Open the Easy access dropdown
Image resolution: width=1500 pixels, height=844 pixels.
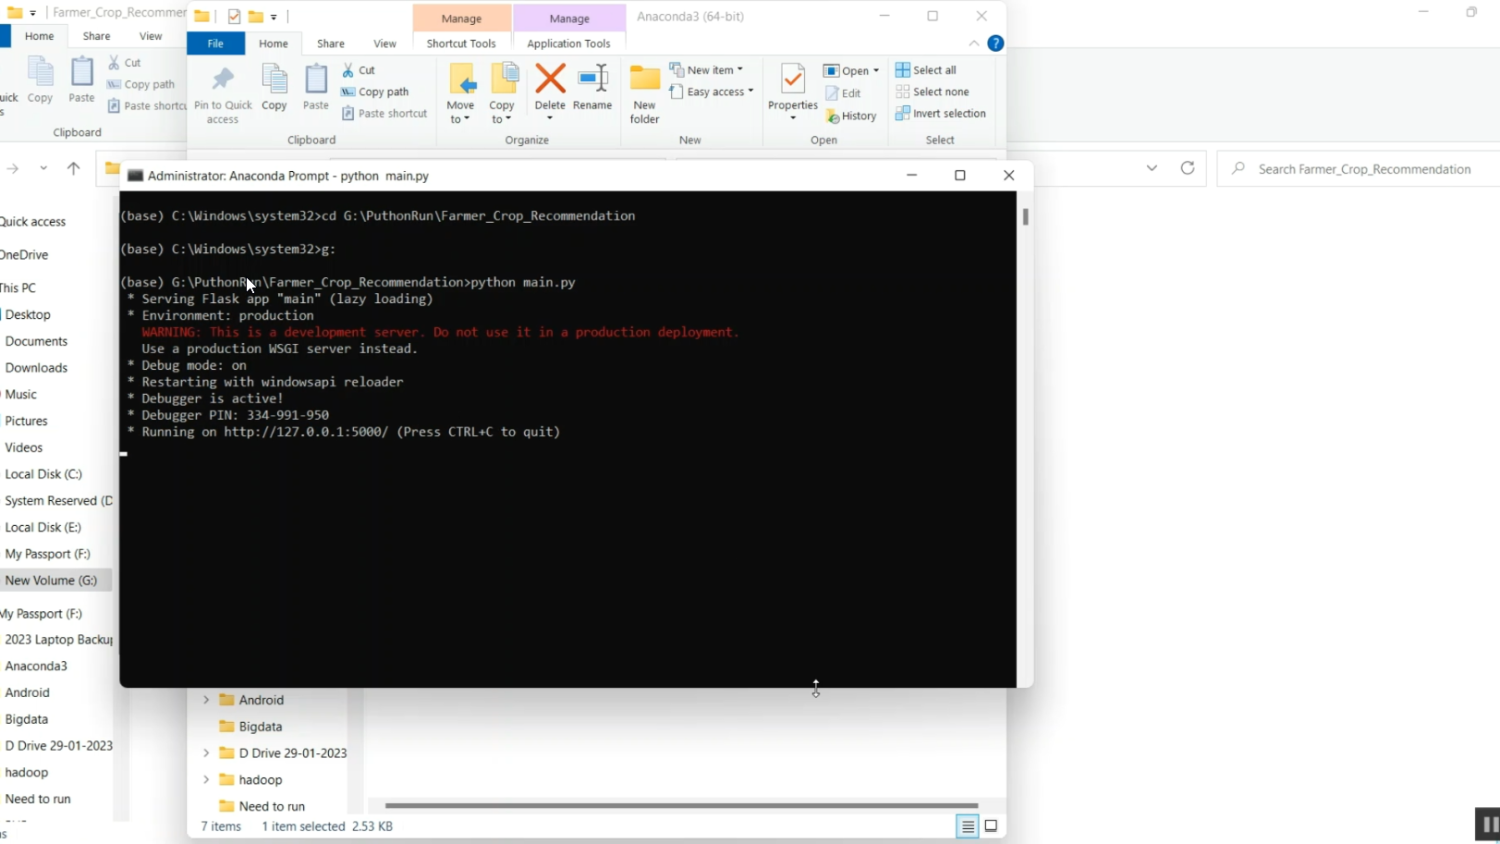click(x=713, y=92)
